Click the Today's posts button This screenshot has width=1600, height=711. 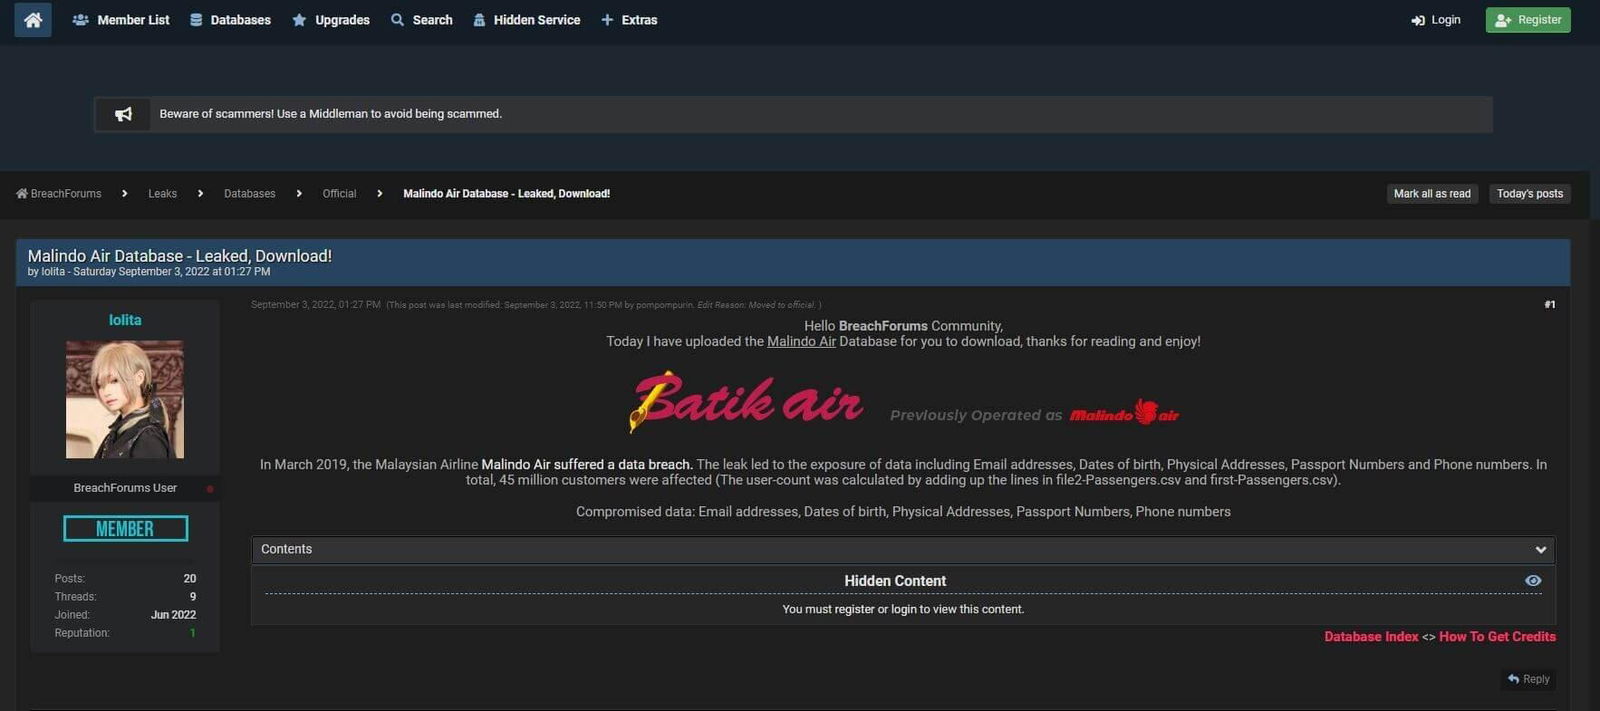[x=1529, y=194]
